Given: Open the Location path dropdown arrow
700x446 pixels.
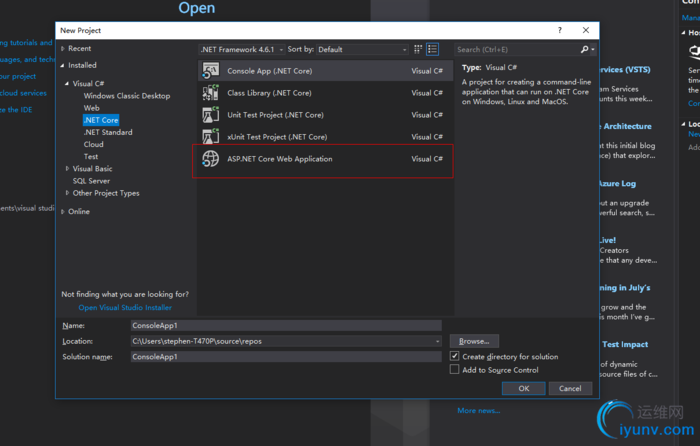Looking at the screenshot, I should [x=437, y=341].
